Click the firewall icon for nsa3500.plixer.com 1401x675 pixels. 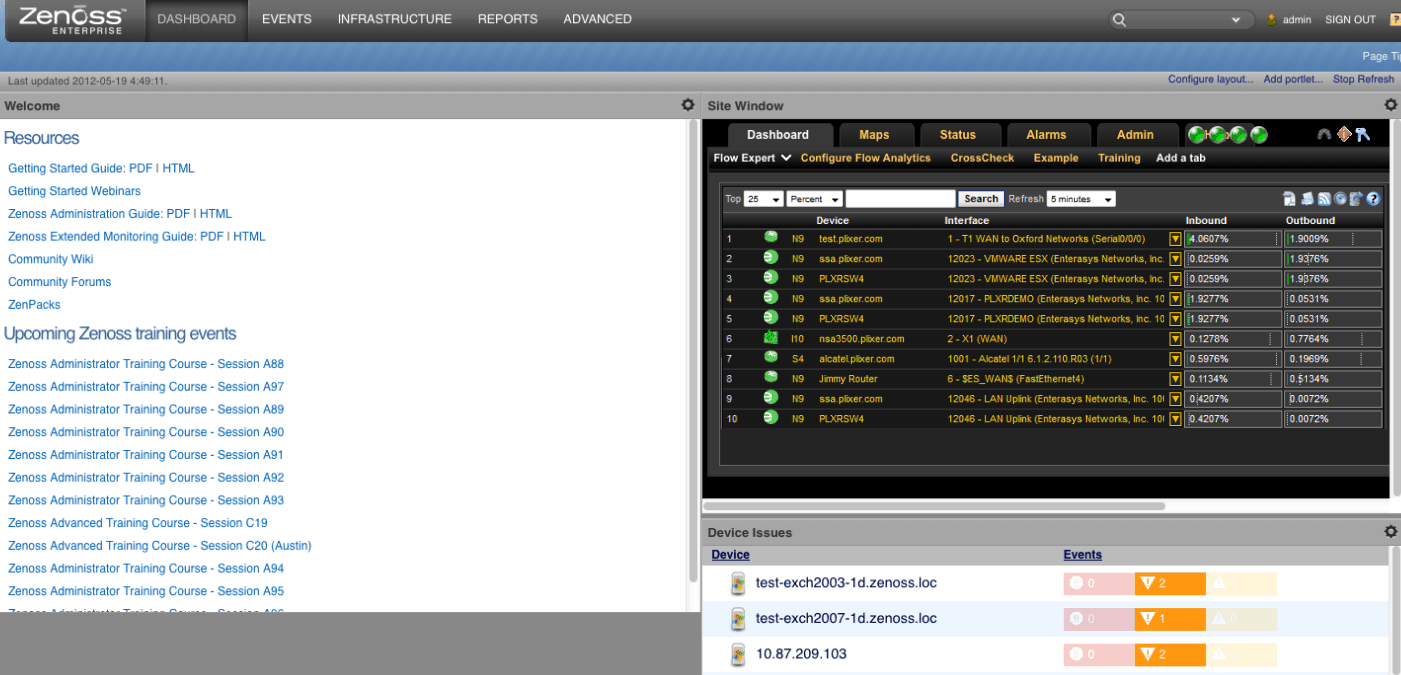click(x=771, y=338)
